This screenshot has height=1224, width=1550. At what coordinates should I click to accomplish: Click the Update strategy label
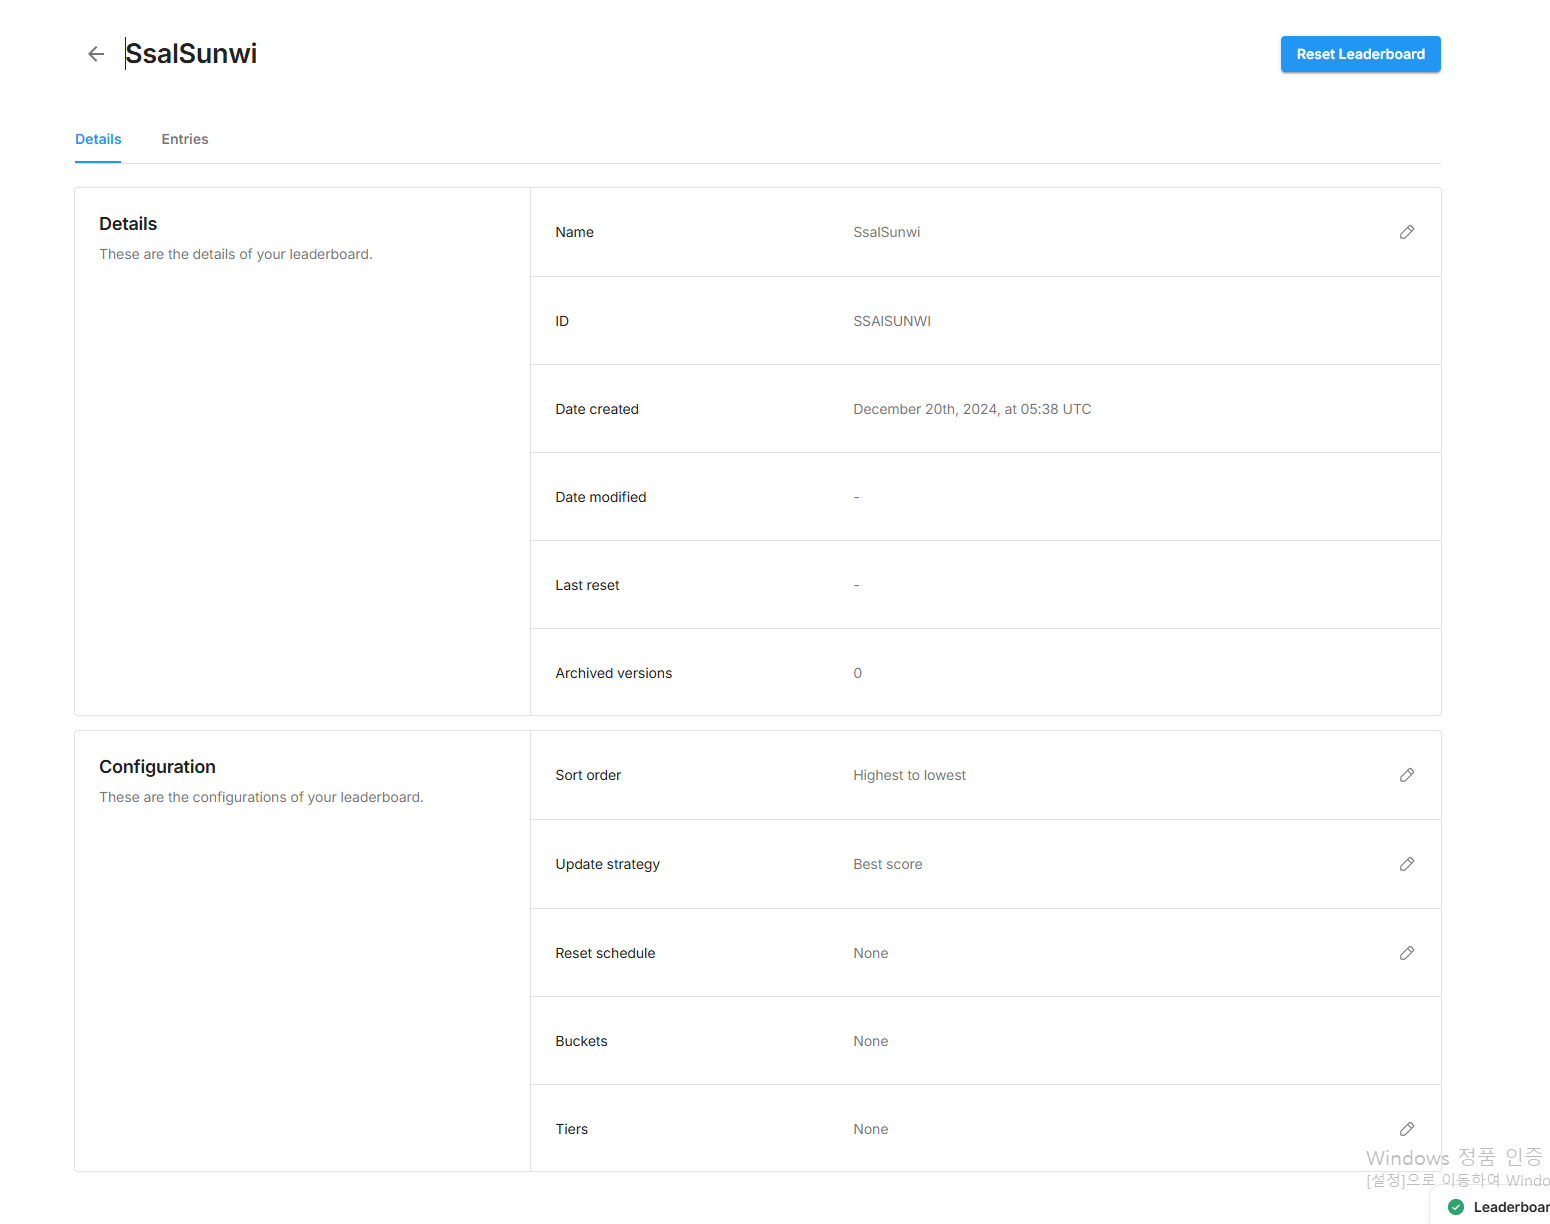click(x=607, y=864)
